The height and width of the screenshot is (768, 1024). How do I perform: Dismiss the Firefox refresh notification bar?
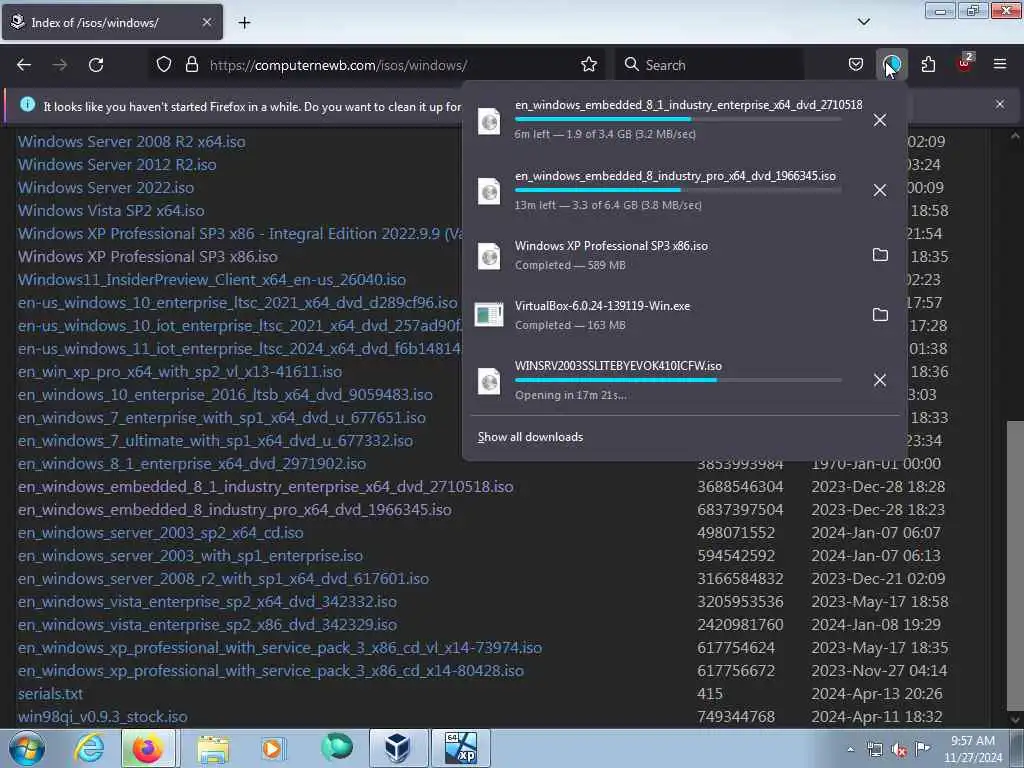pos(999,104)
